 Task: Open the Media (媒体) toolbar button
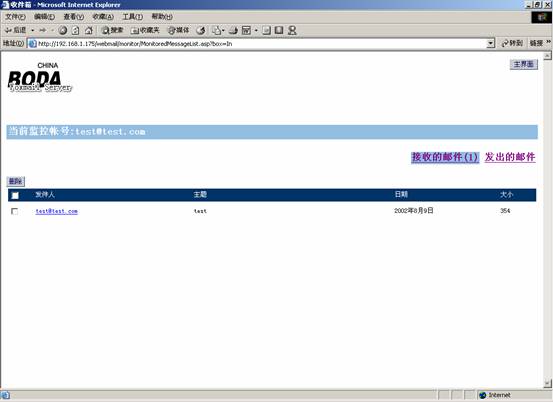[178, 31]
